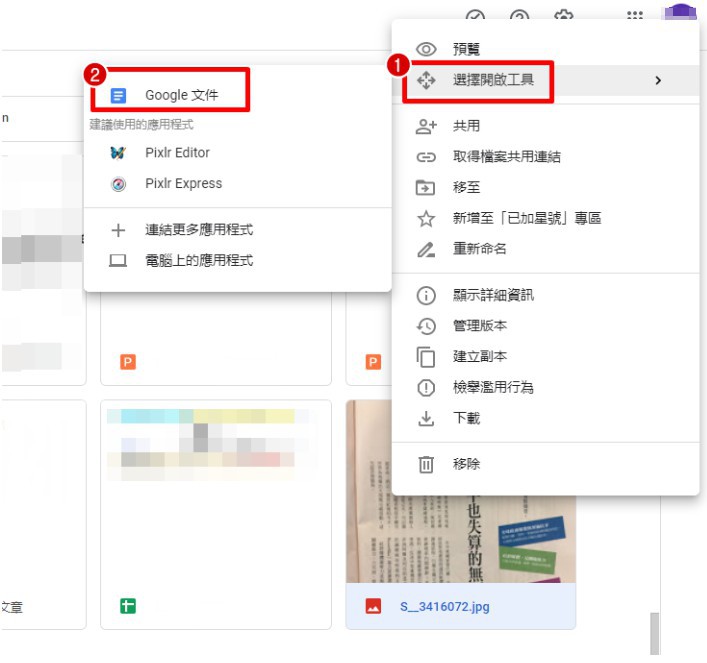Open 管理版本 version history
This screenshot has width=707, height=663.
480,326
